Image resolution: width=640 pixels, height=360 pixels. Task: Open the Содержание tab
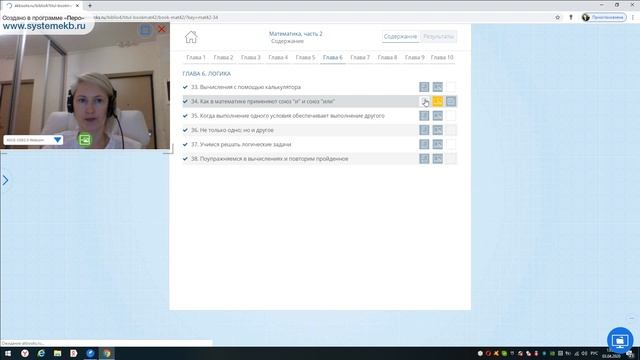[400, 37]
